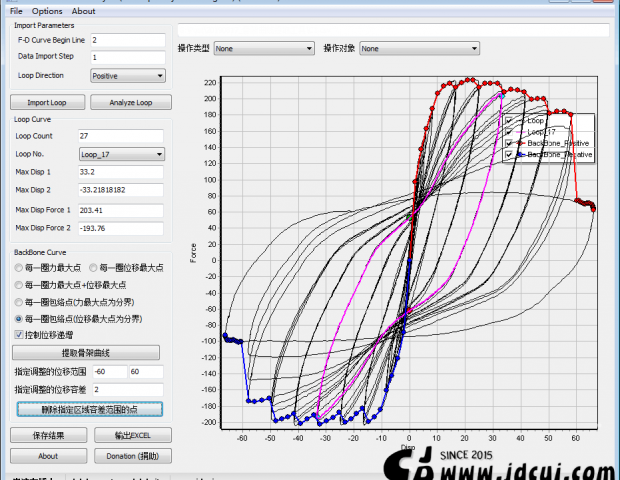
Task: Click the 提取骨架曲线 button
Action: (86, 353)
